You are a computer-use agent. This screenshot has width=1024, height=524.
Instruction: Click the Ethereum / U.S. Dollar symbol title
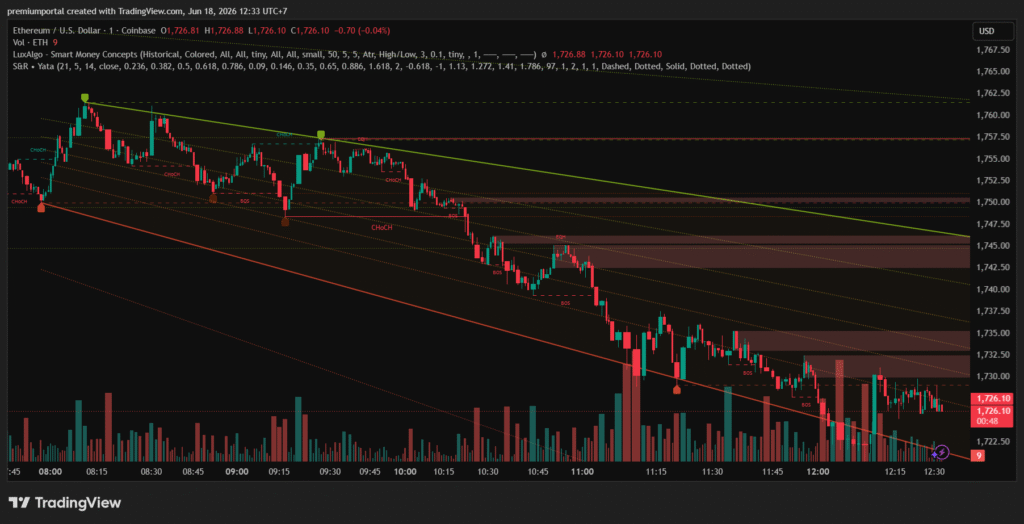tap(85, 30)
